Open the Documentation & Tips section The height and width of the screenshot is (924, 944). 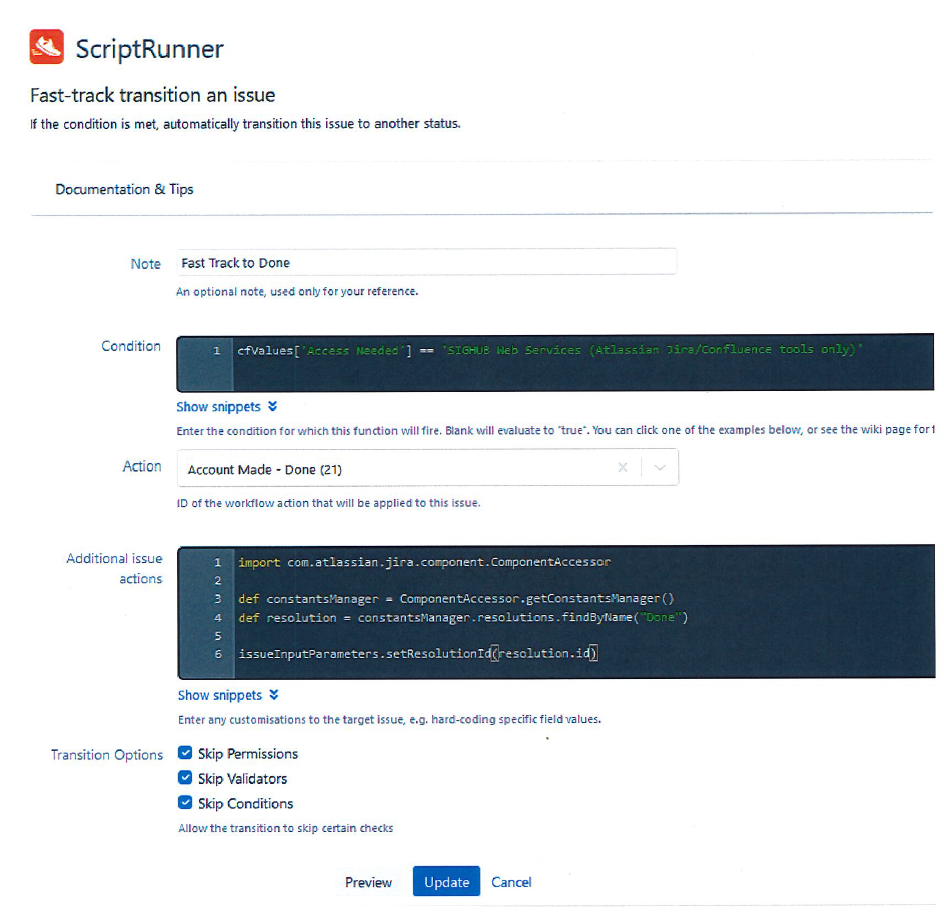[124, 189]
